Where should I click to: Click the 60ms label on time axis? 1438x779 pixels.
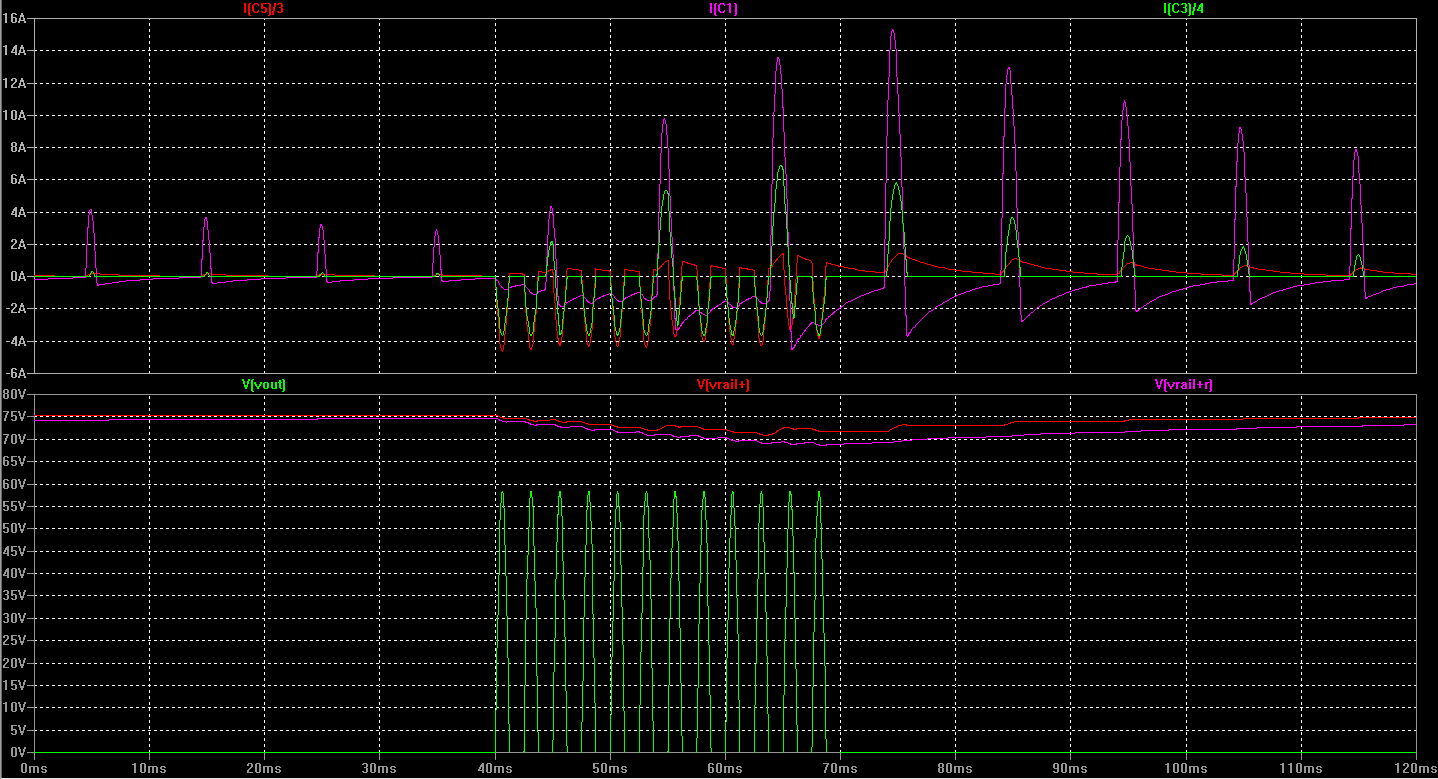[x=725, y=768]
